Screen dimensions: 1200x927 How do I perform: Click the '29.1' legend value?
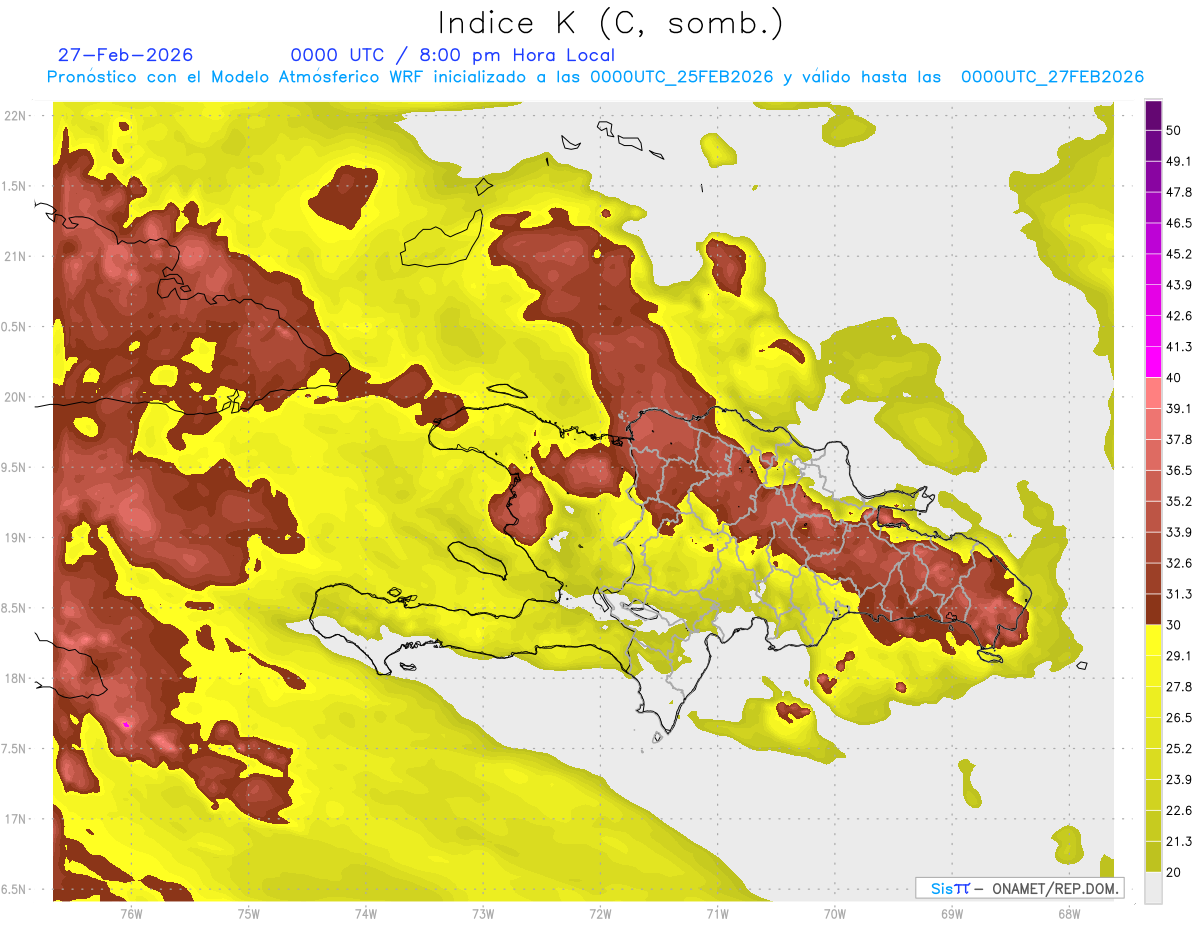pos(1179,656)
